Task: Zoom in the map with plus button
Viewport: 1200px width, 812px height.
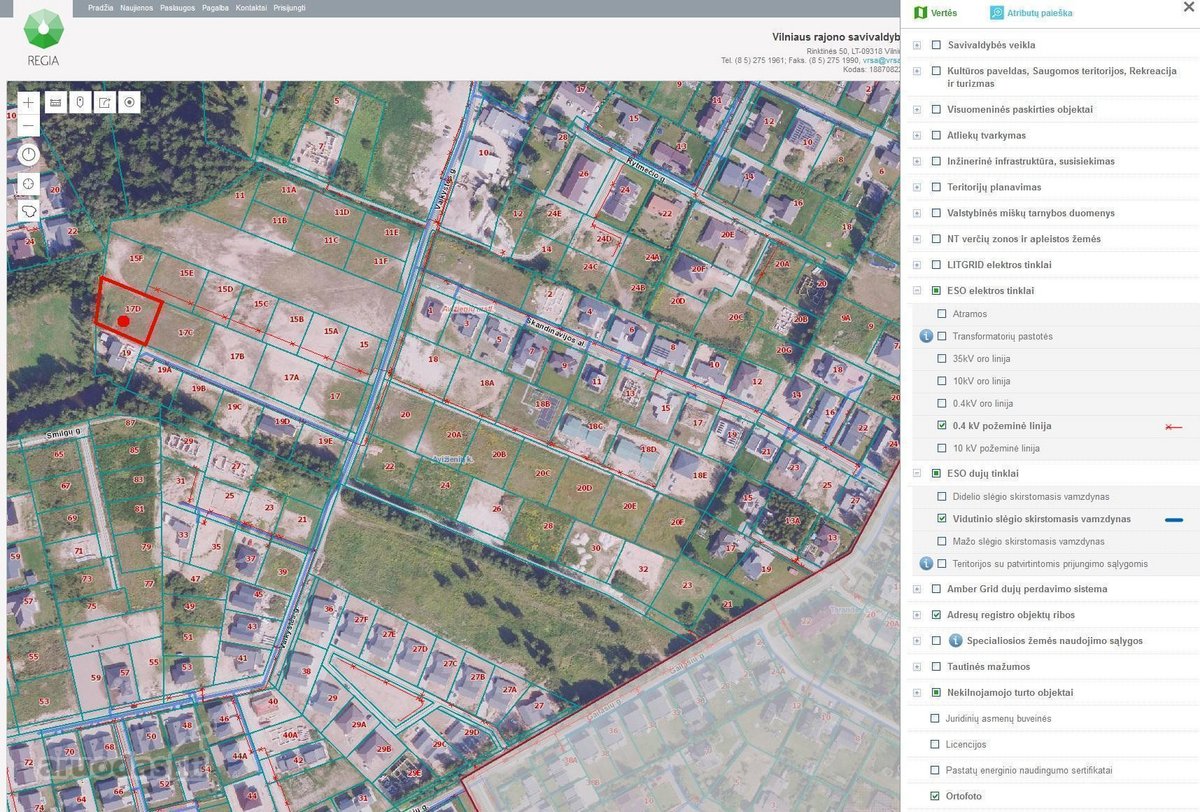Action: click(x=28, y=103)
